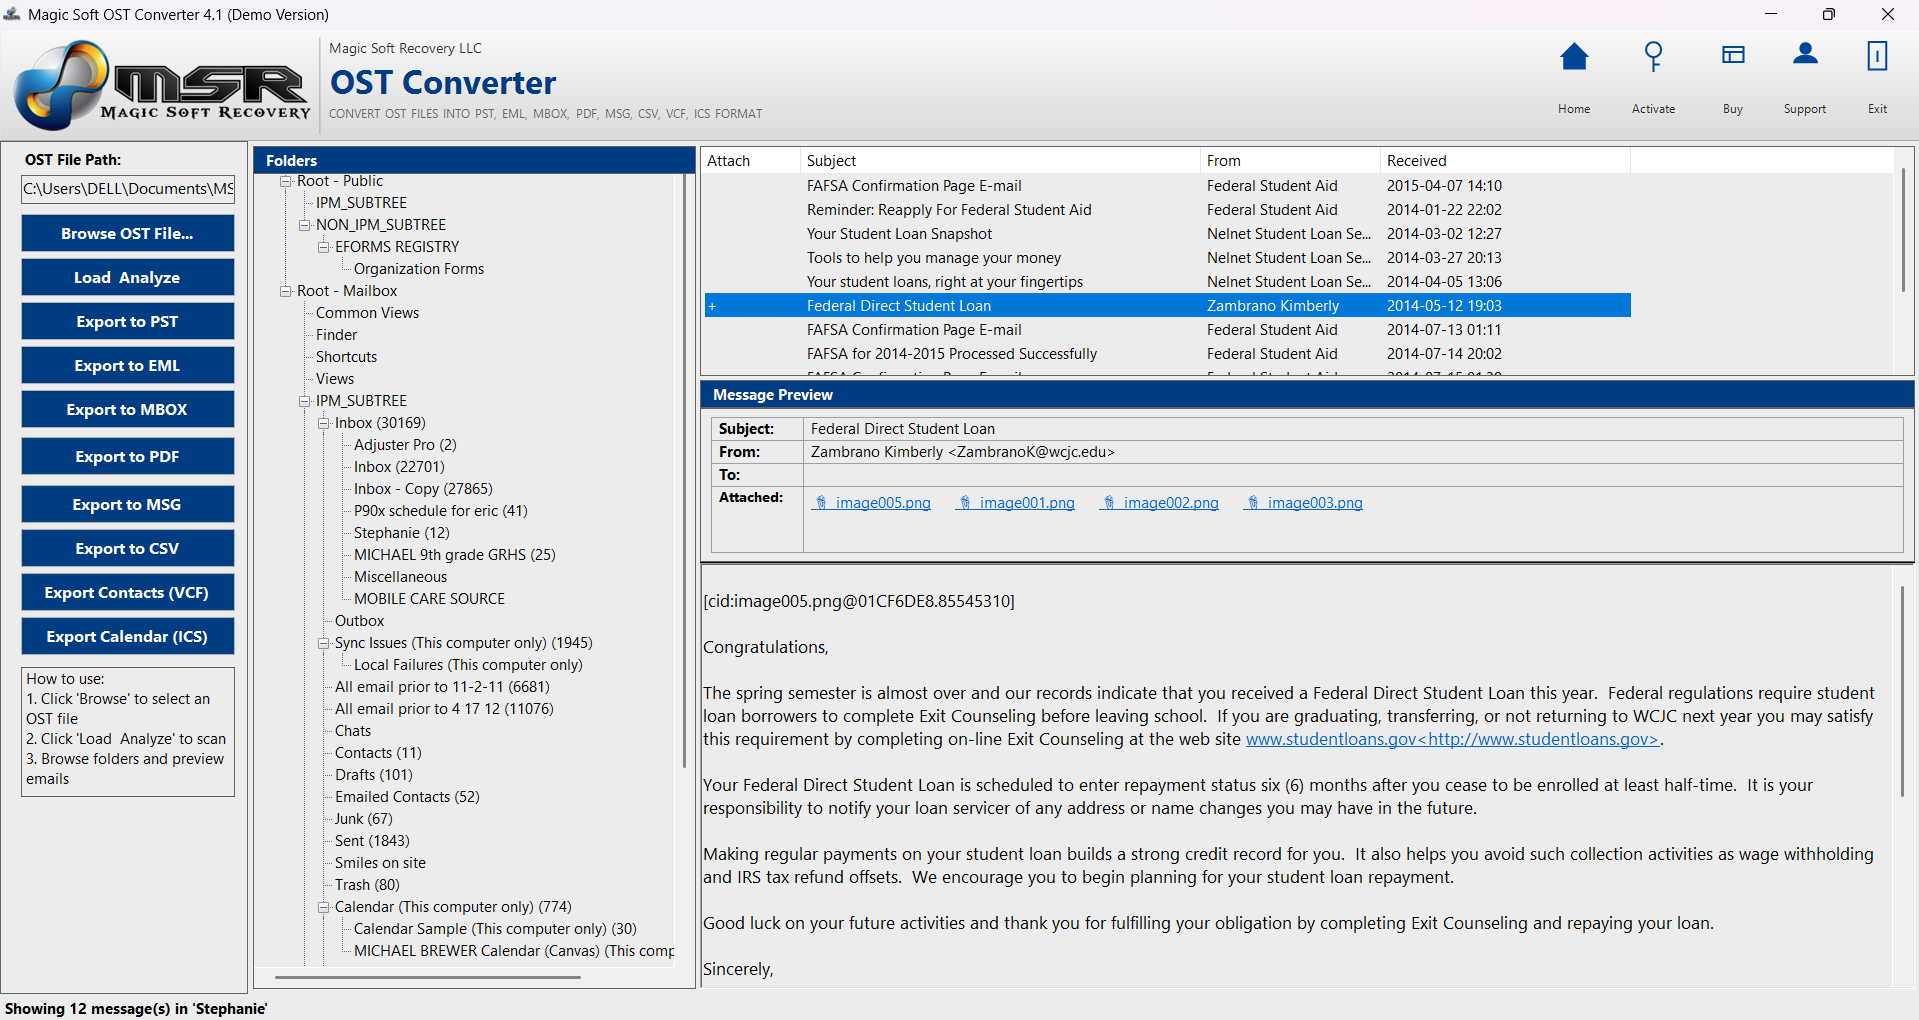Select MICHAEL 9th grade GRHS (25) folder
This screenshot has width=1919, height=1020.
(454, 555)
